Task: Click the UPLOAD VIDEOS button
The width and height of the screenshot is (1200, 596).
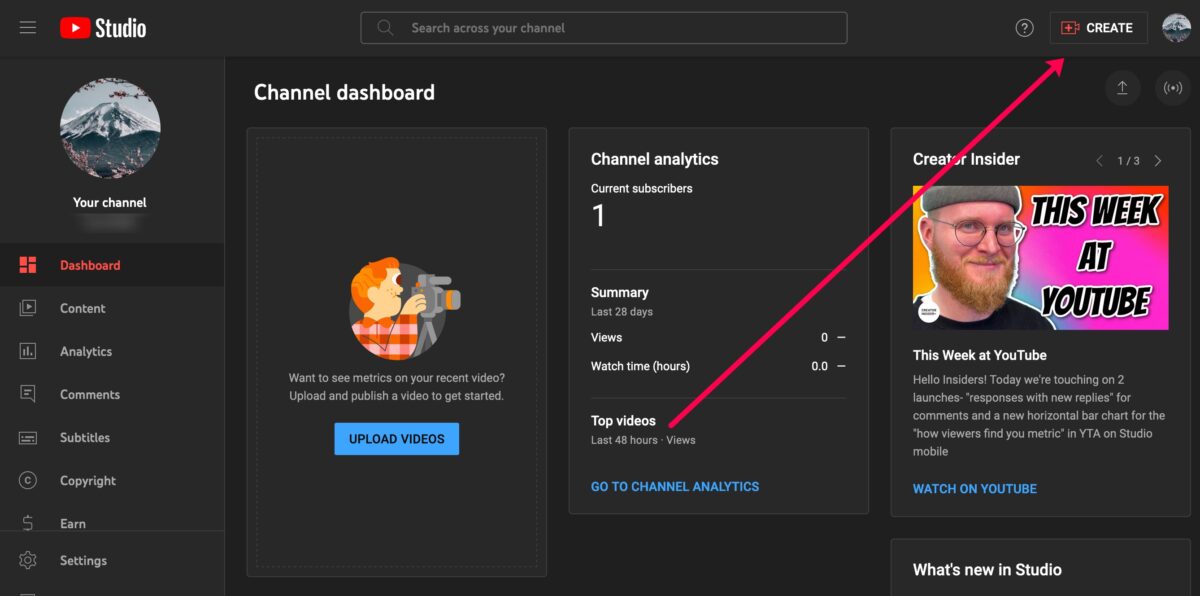Action: coord(397,439)
